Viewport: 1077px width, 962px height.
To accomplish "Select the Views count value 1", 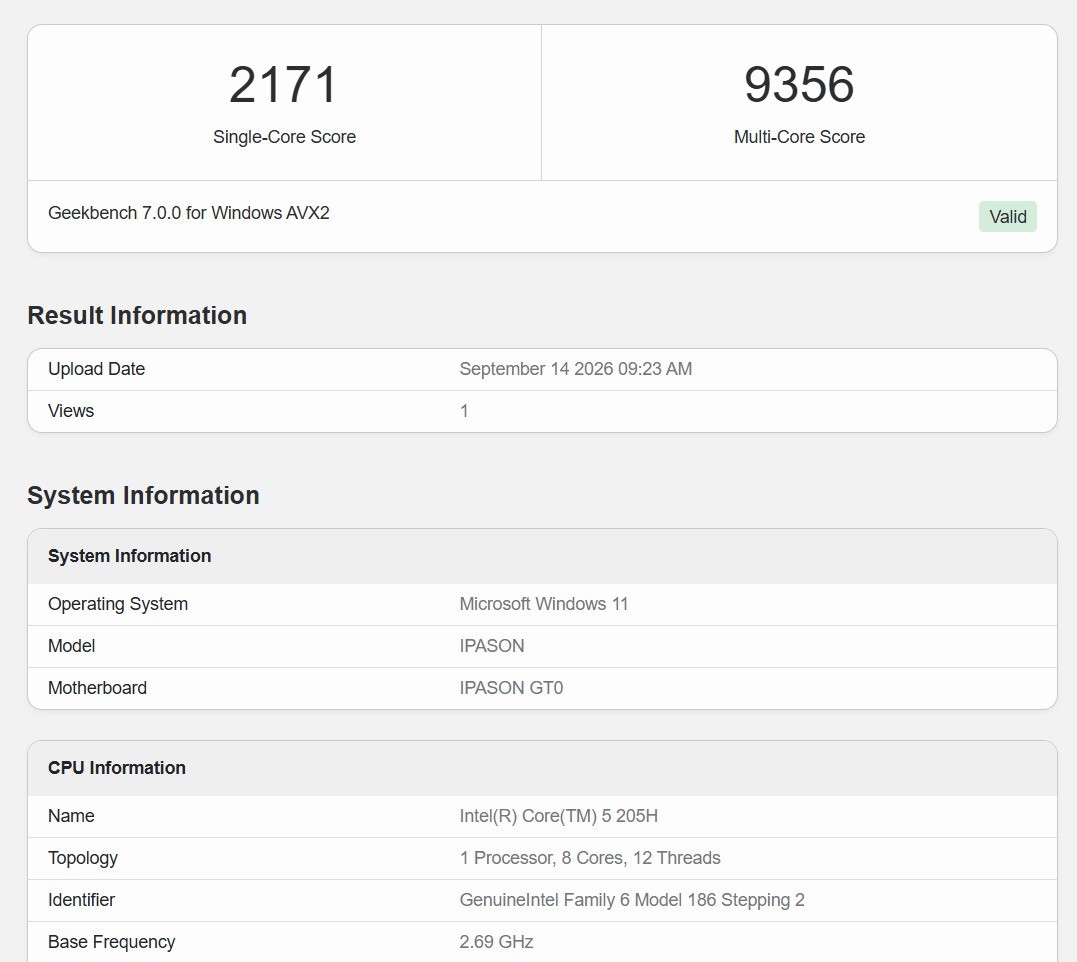I will pyautogui.click(x=464, y=411).
